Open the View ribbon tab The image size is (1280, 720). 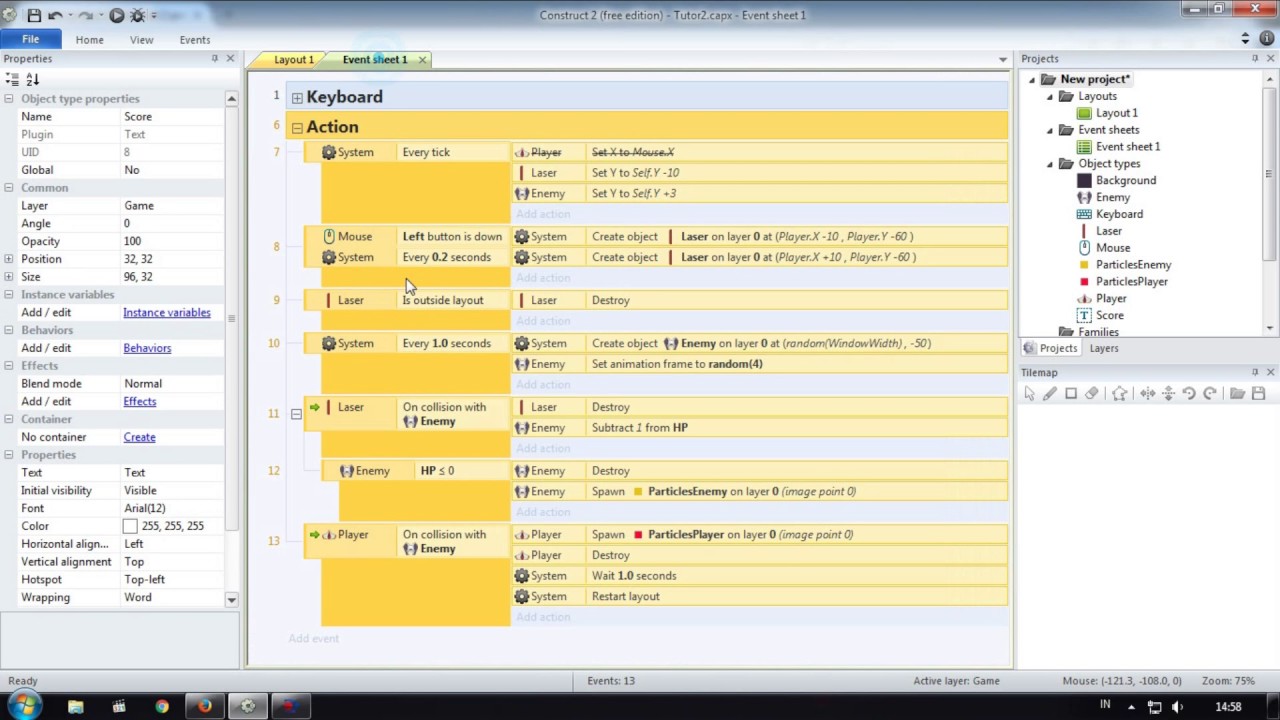point(141,40)
